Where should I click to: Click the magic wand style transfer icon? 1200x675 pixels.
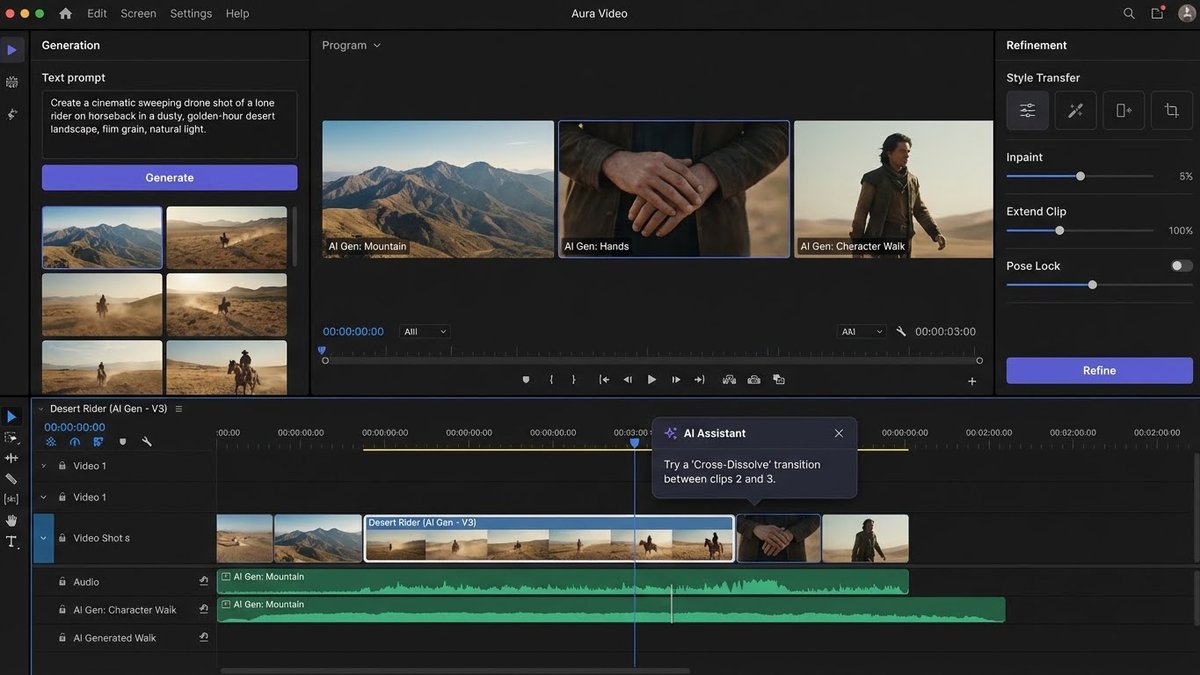point(1076,111)
